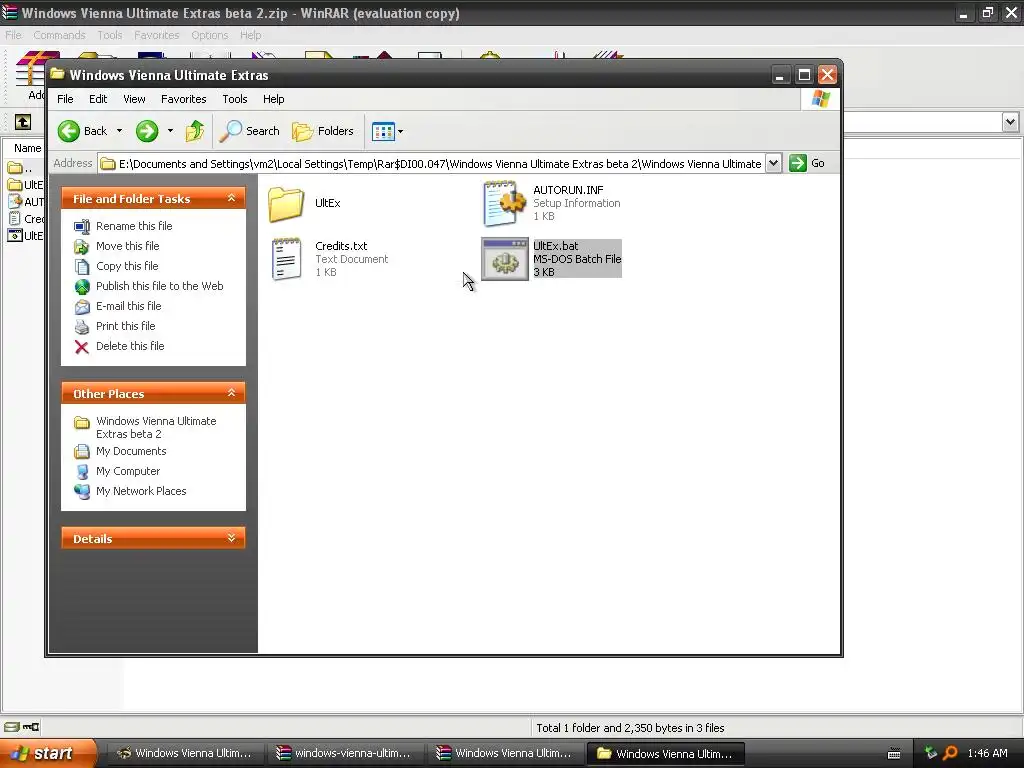Open My Documents in Other Places
Viewport: 1024px width, 768px height.
click(131, 451)
